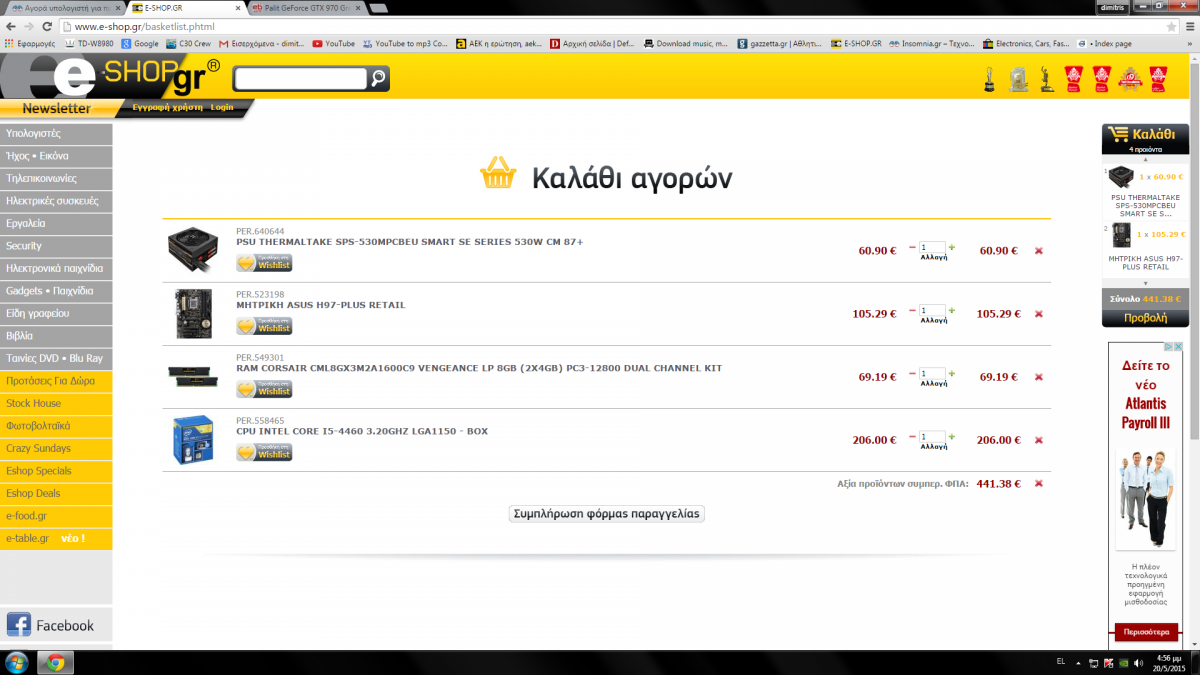Open Insomnia.gr bookmark
The height and width of the screenshot is (675, 1200).
point(932,44)
